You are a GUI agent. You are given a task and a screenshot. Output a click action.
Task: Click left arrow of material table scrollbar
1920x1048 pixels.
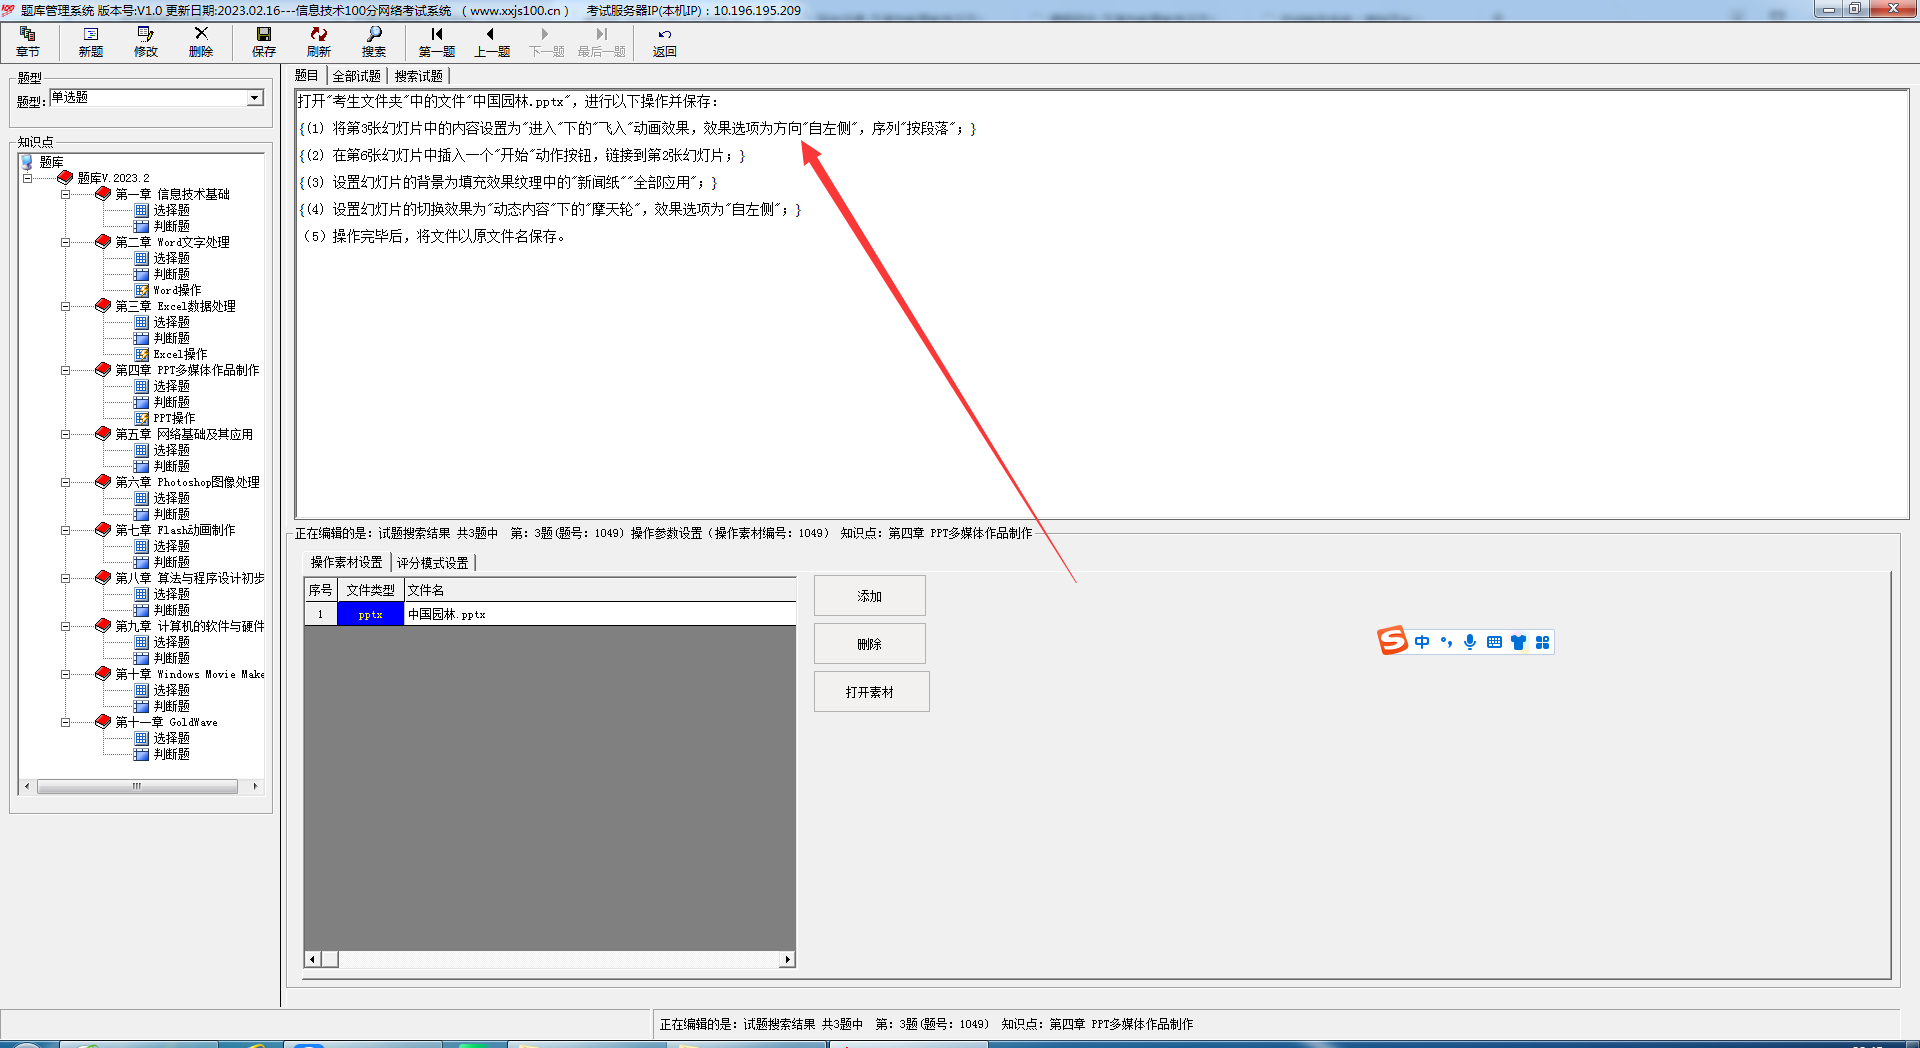312,960
